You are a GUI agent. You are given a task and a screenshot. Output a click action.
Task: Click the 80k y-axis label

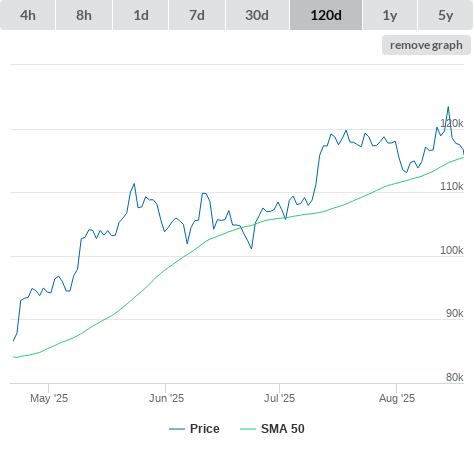(455, 377)
